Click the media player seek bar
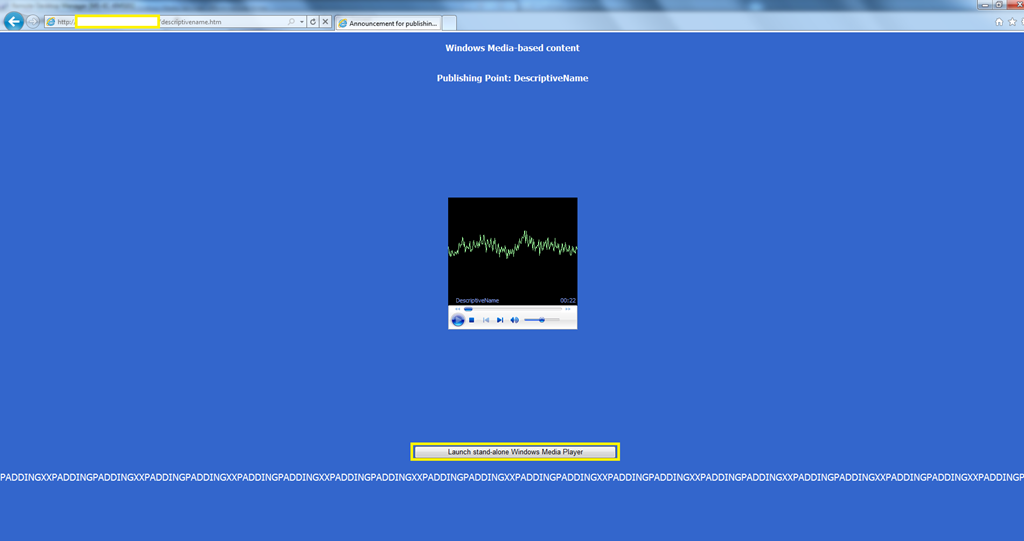Viewport: 1024px width, 541px height. (512, 309)
